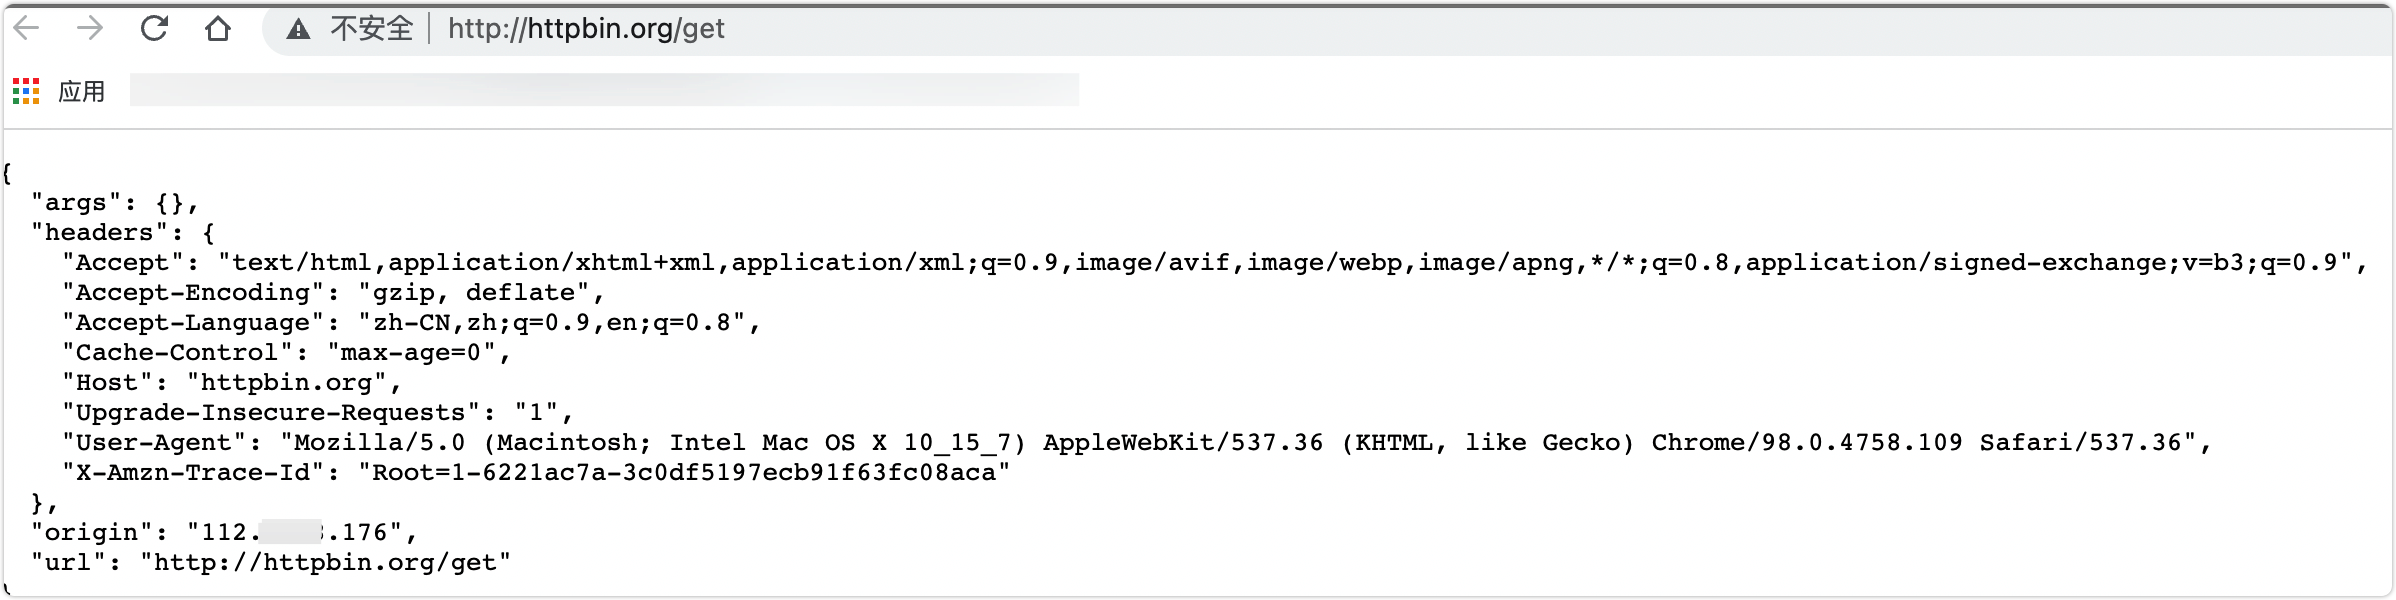Click the "Accept-Language" header name

(x=193, y=323)
